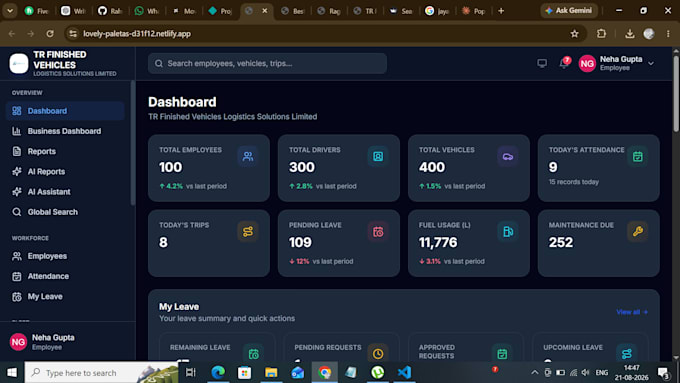Expand the Neha Gupta user menu chevron
Viewport: 680px width, 383px height.
(651, 63)
